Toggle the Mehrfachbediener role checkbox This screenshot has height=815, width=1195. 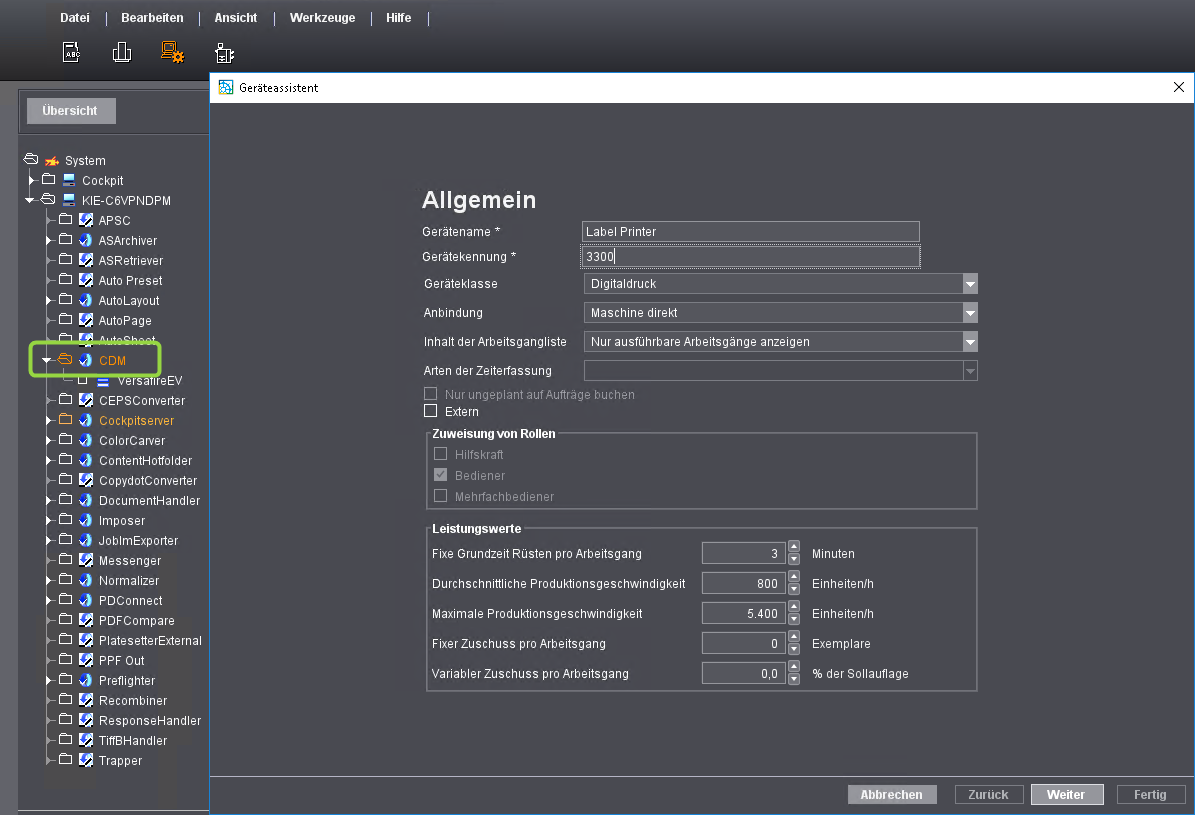point(441,496)
